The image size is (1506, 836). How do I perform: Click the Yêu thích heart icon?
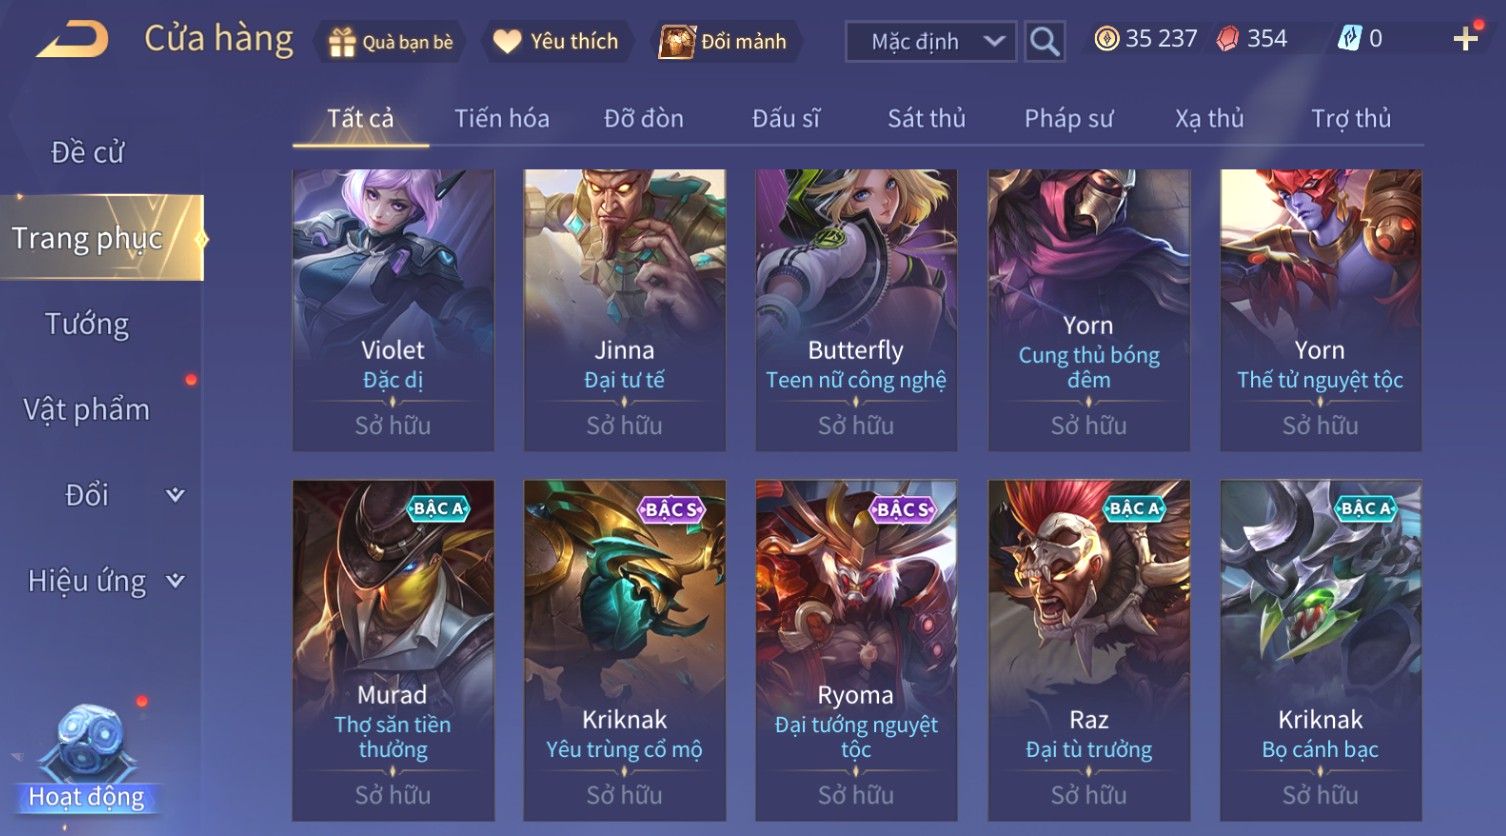(507, 42)
